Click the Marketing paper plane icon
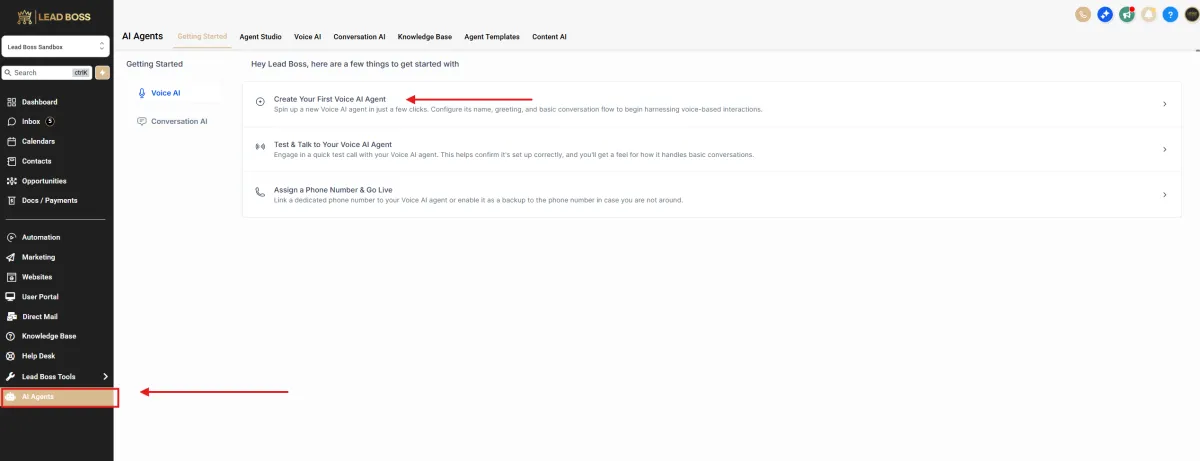This screenshot has width=1200, height=461. tap(11, 257)
